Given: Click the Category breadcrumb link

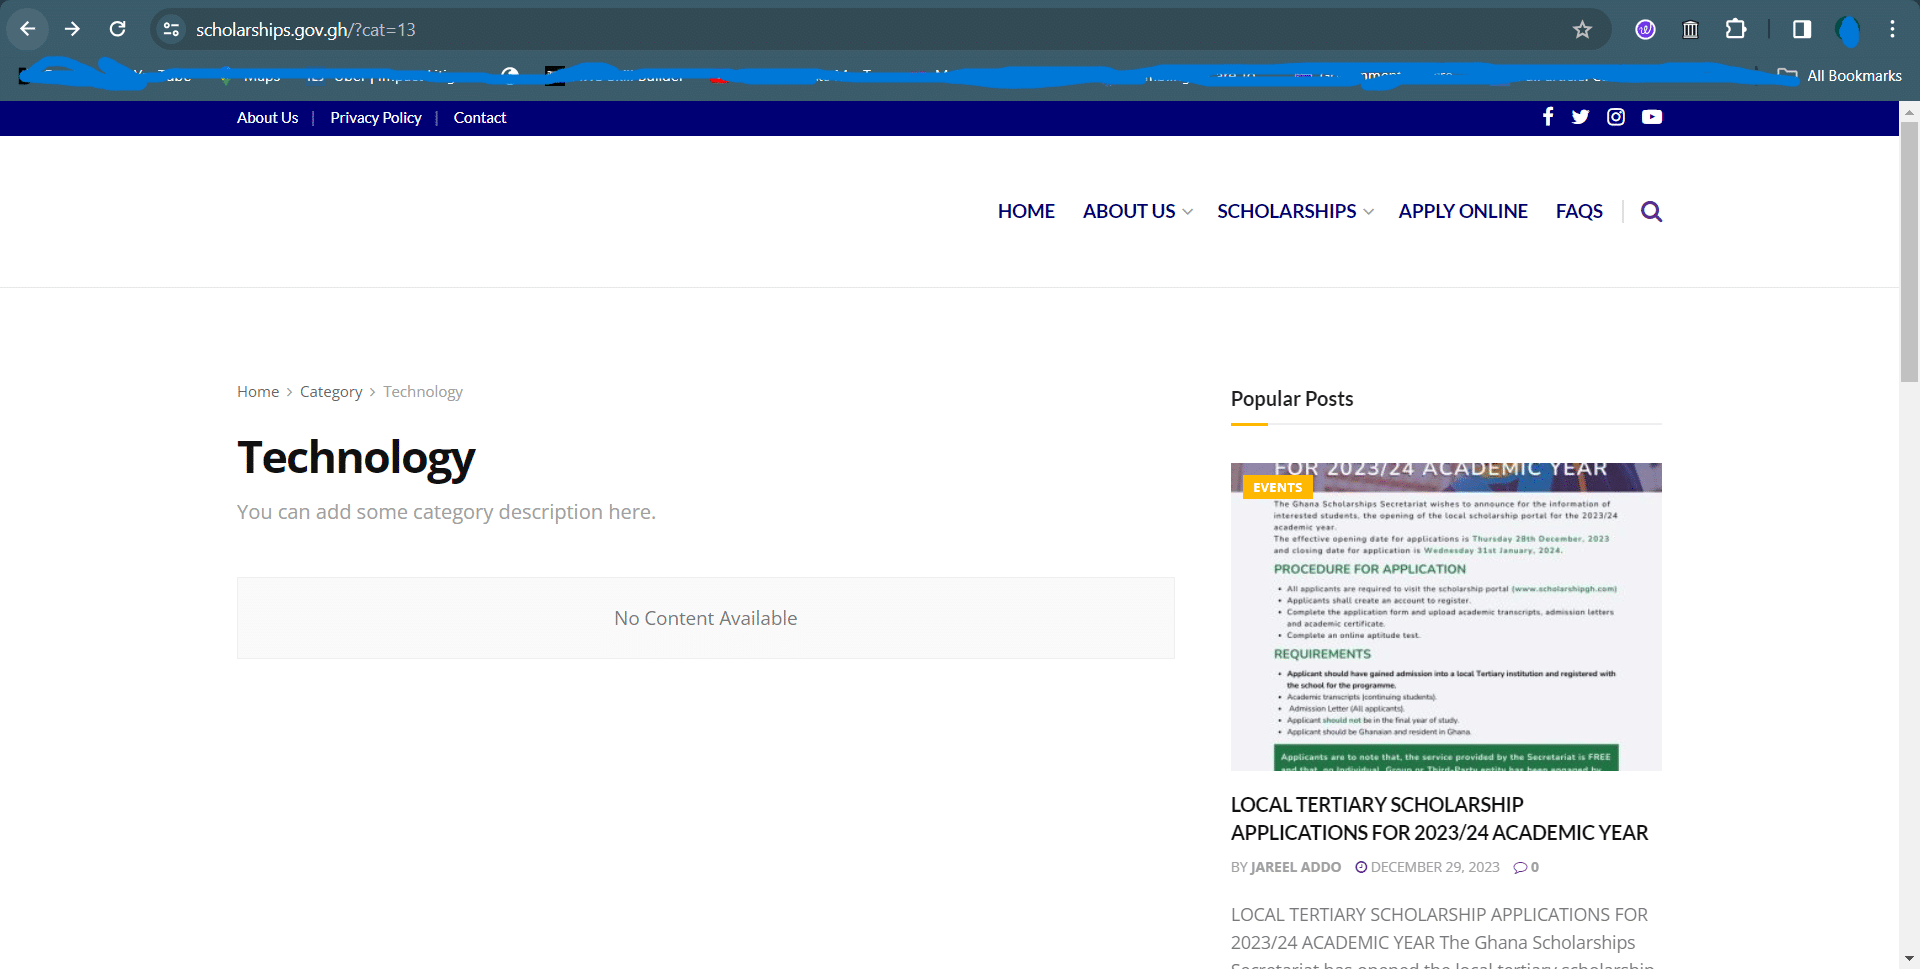Looking at the screenshot, I should (x=331, y=392).
